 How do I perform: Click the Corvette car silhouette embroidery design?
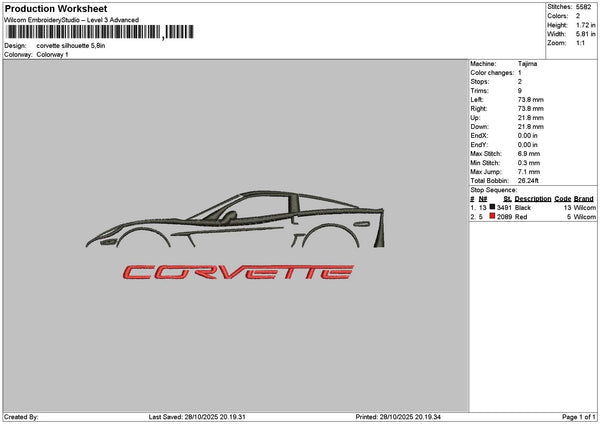(x=235, y=219)
